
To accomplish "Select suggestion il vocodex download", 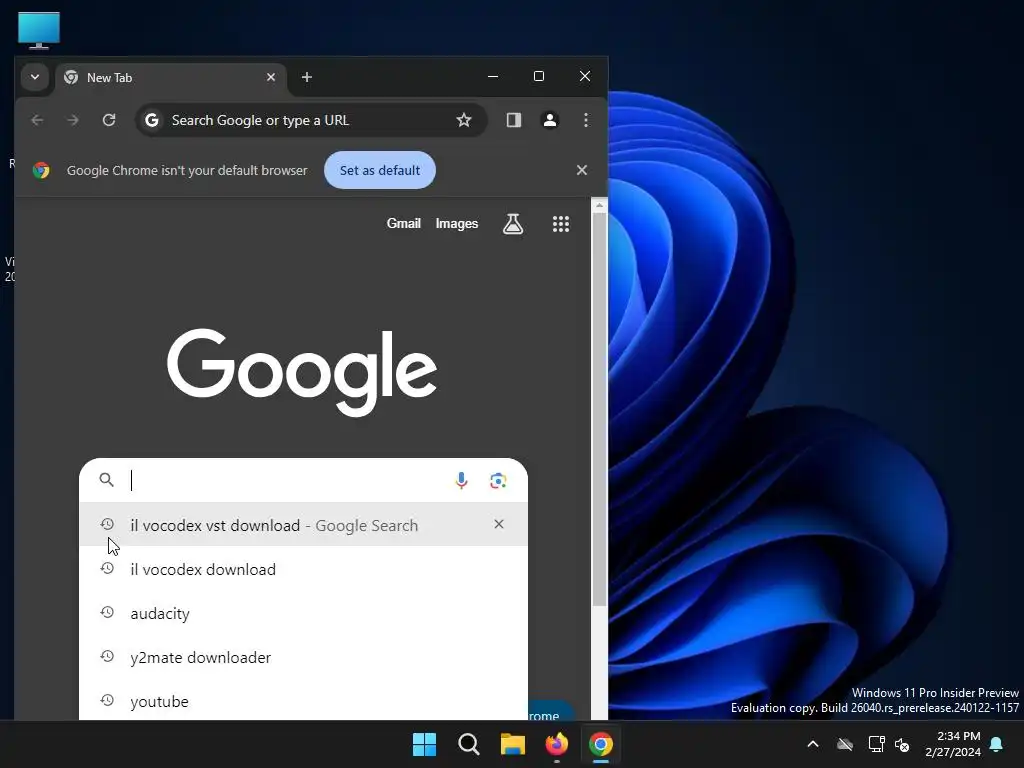I will click(x=303, y=569).
